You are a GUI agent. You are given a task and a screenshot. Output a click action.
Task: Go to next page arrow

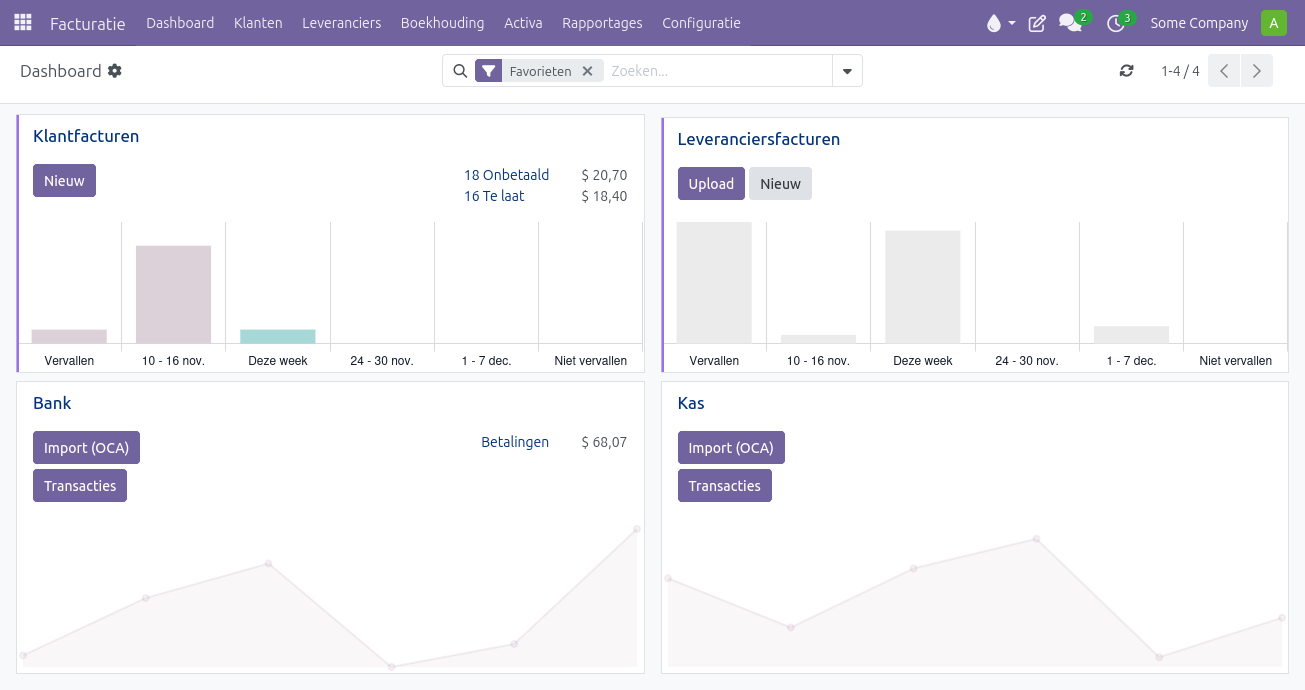coord(1256,71)
